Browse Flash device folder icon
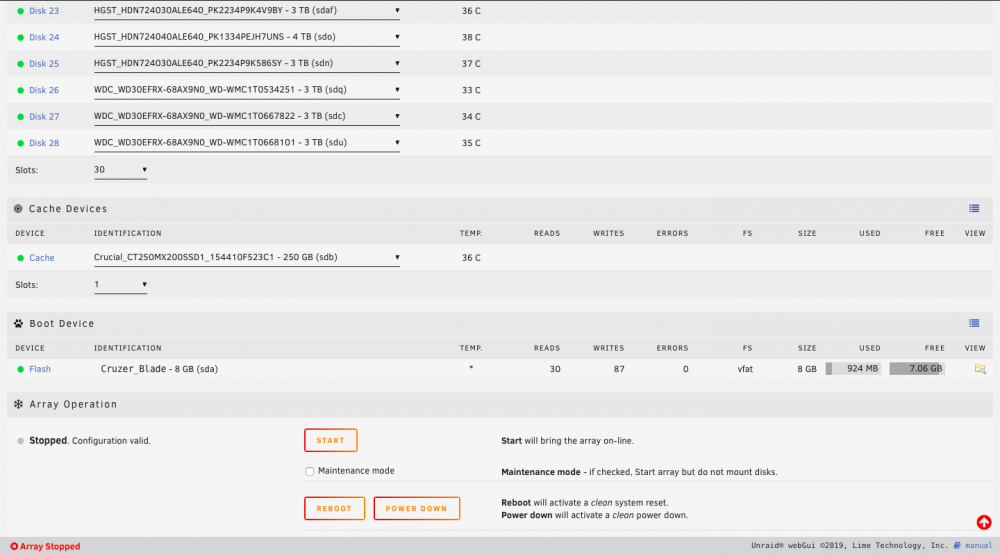The image size is (1000, 555). pyautogui.click(x=980, y=369)
